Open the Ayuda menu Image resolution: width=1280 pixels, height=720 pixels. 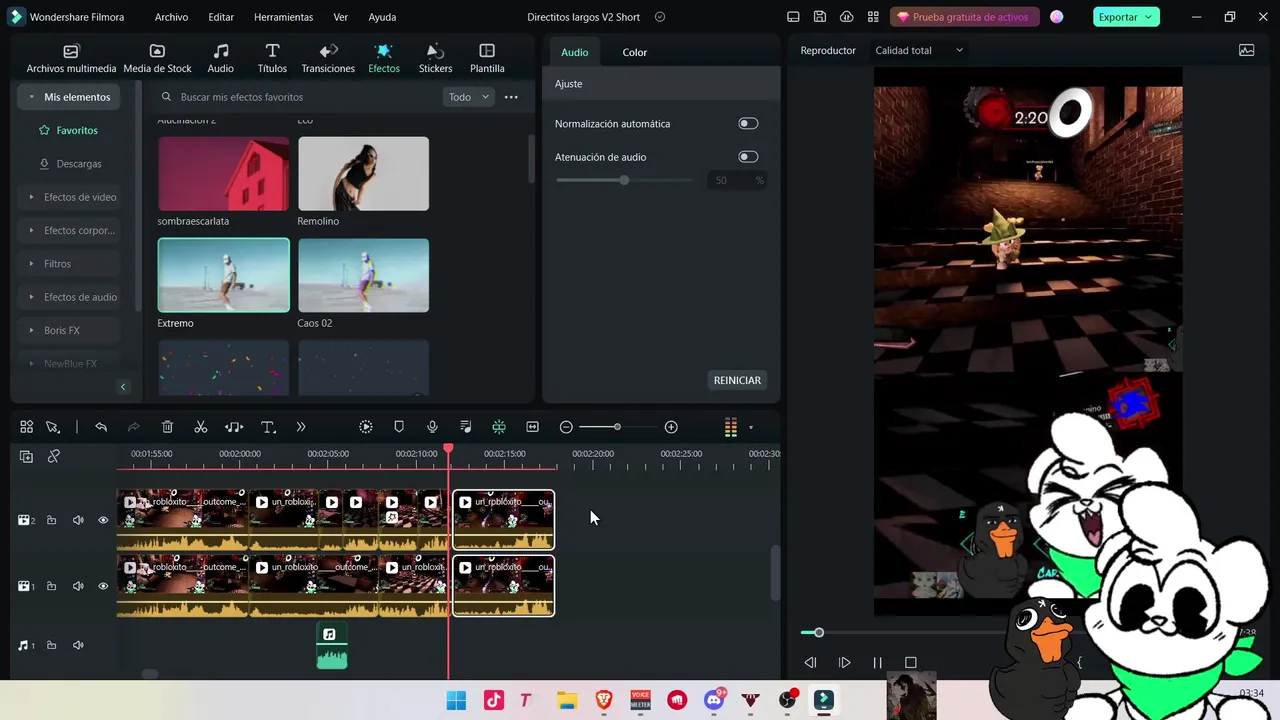[382, 17]
